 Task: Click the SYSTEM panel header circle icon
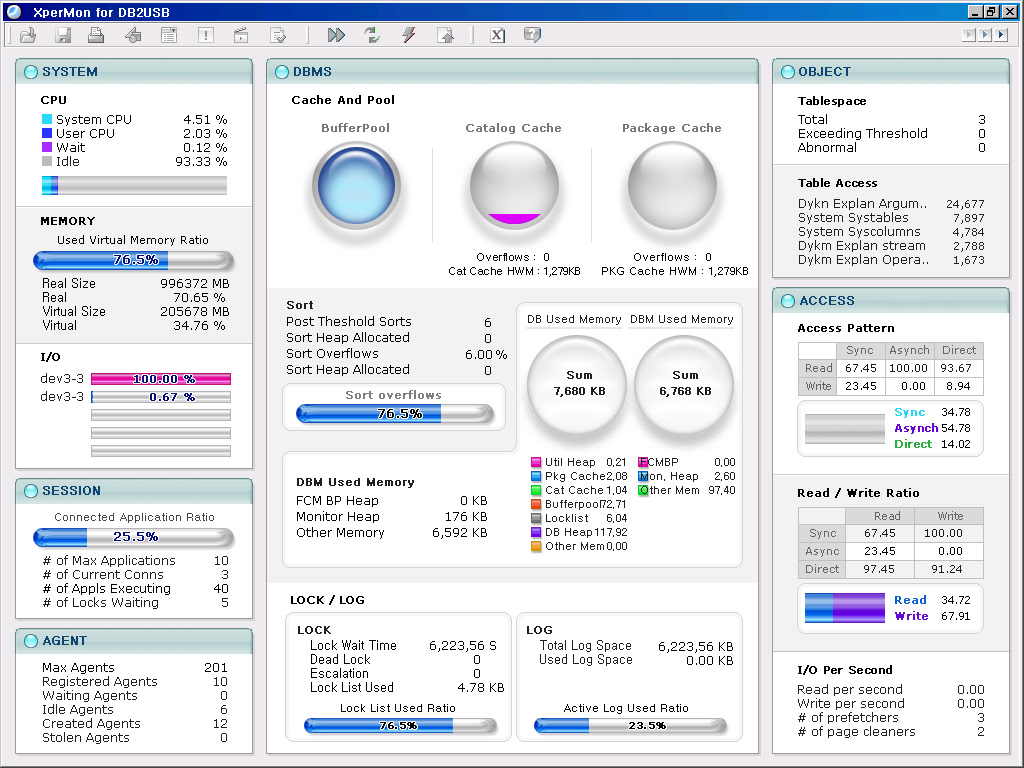pos(31,72)
